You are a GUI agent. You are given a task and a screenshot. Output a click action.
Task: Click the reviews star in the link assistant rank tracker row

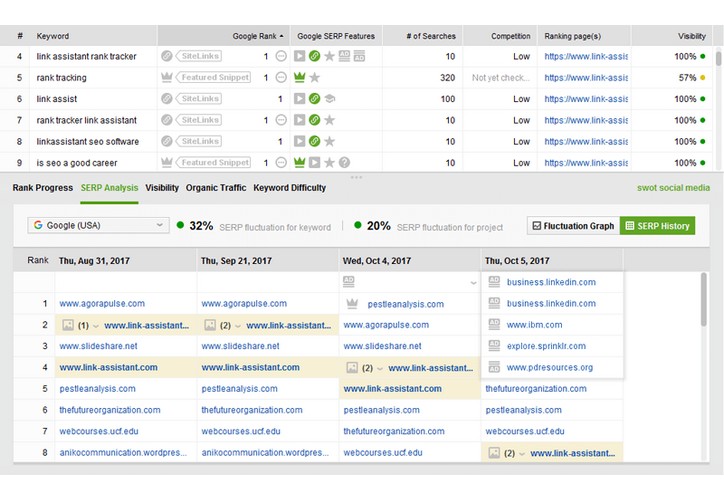tap(329, 56)
